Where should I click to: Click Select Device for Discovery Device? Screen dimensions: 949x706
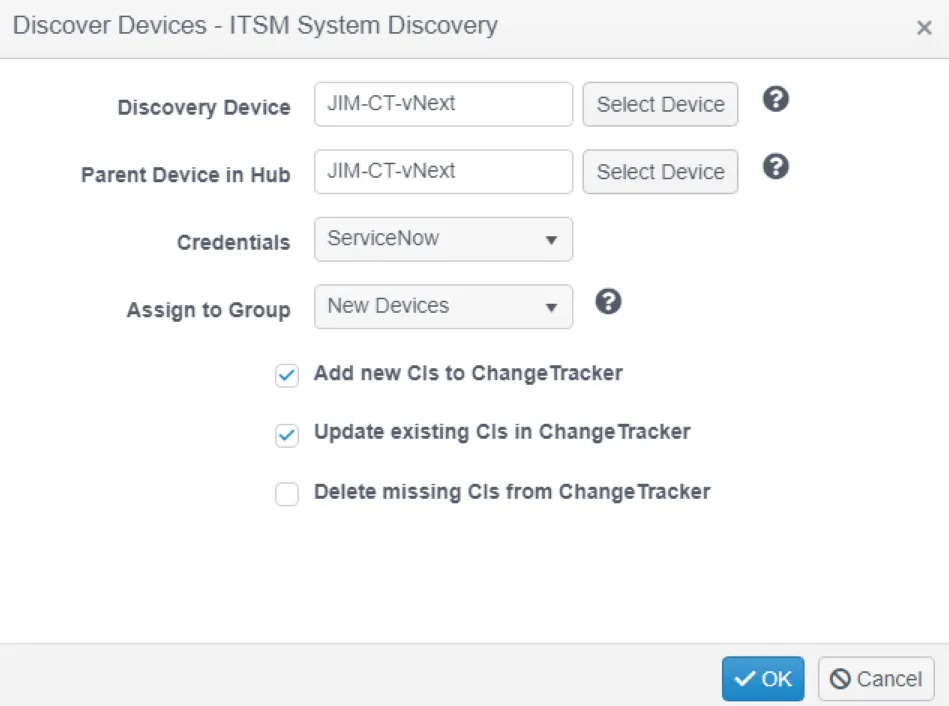point(660,104)
